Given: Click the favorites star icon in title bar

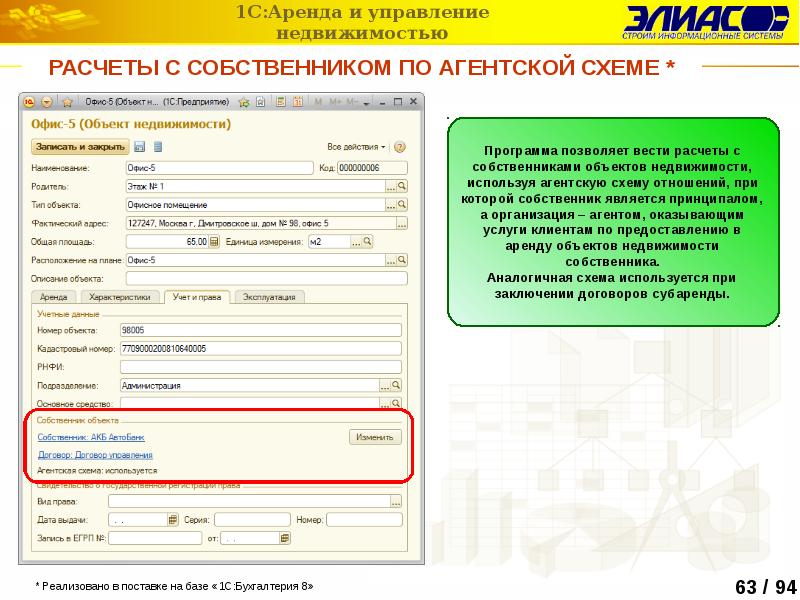Looking at the screenshot, I should click(x=68, y=102).
